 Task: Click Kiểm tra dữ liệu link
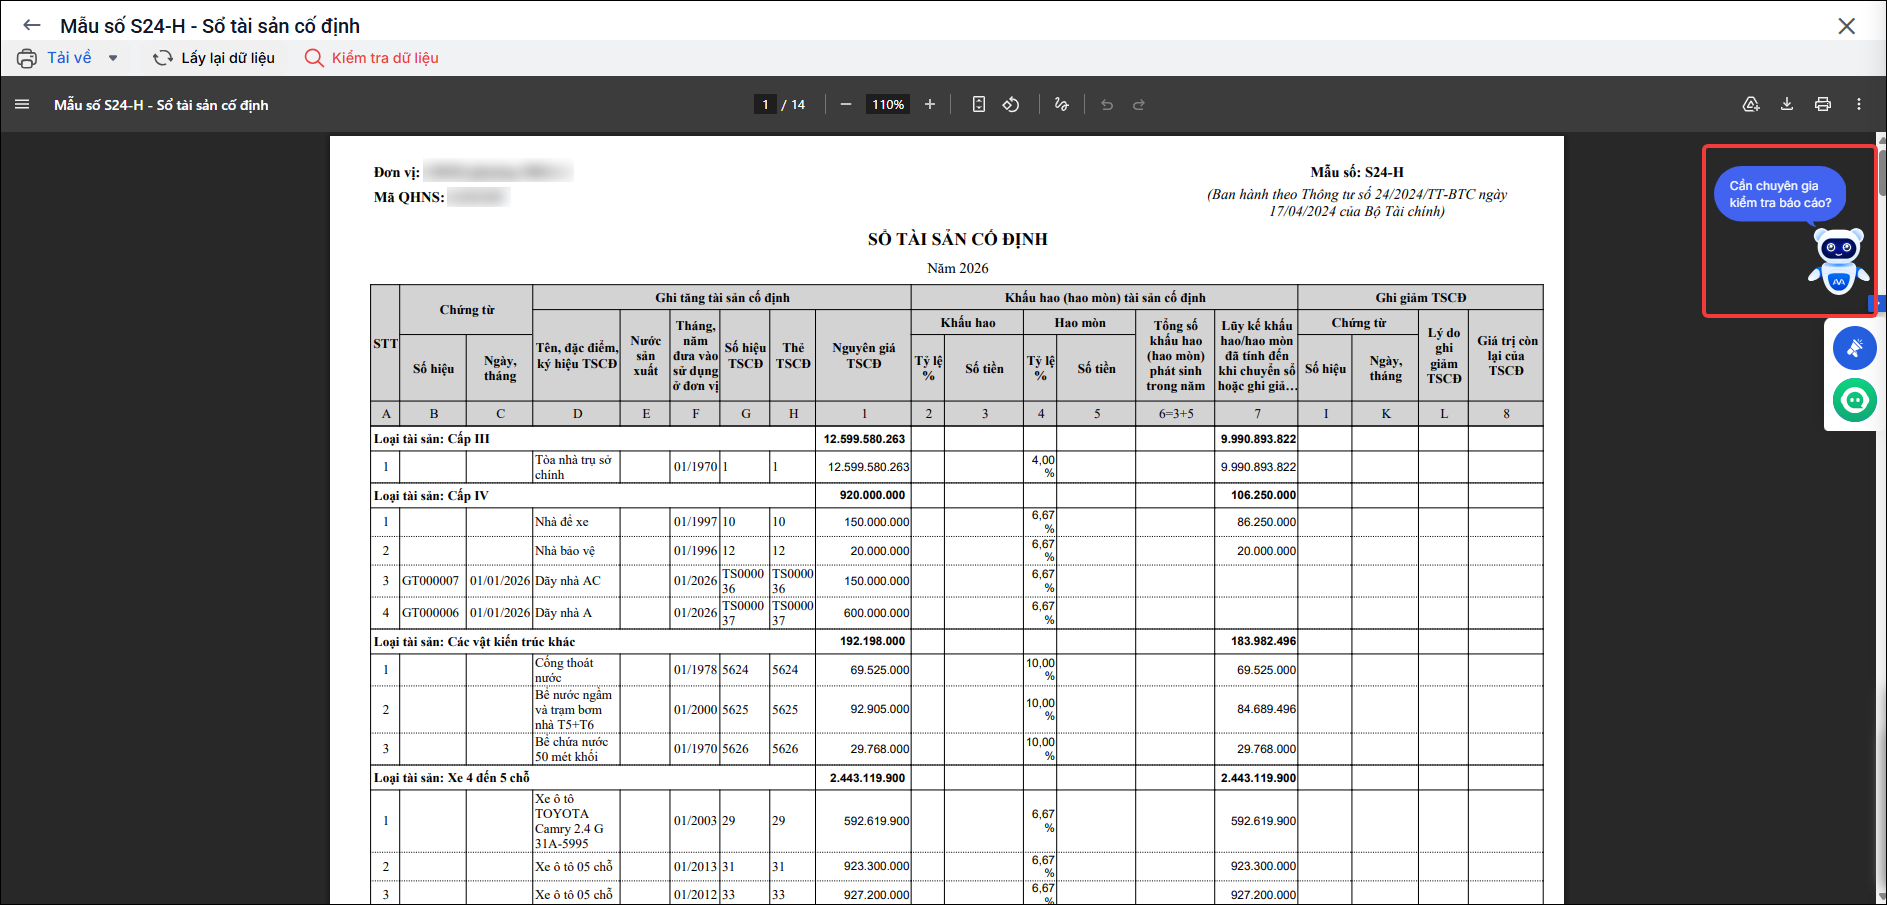click(x=372, y=58)
